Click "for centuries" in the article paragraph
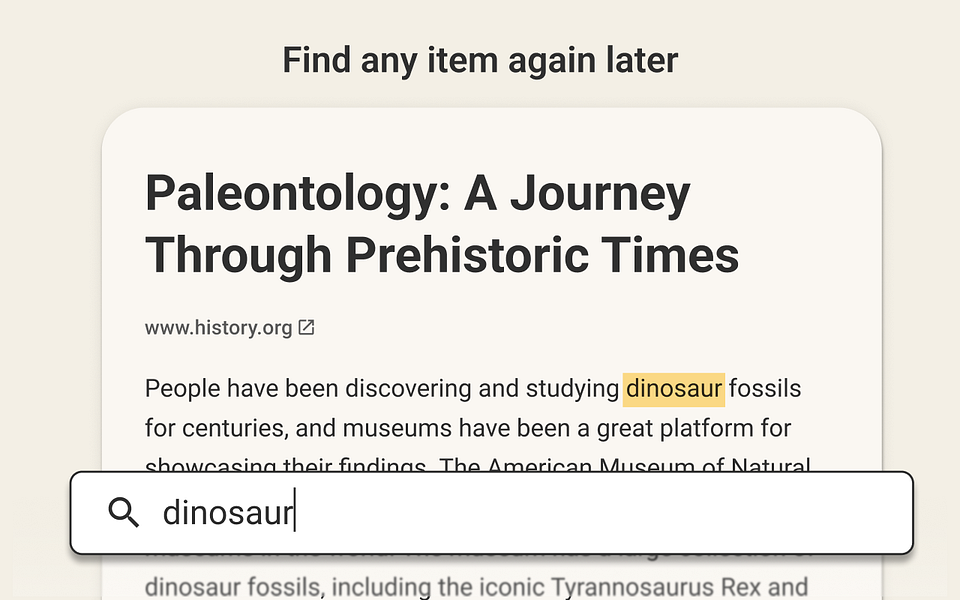 [216, 429]
